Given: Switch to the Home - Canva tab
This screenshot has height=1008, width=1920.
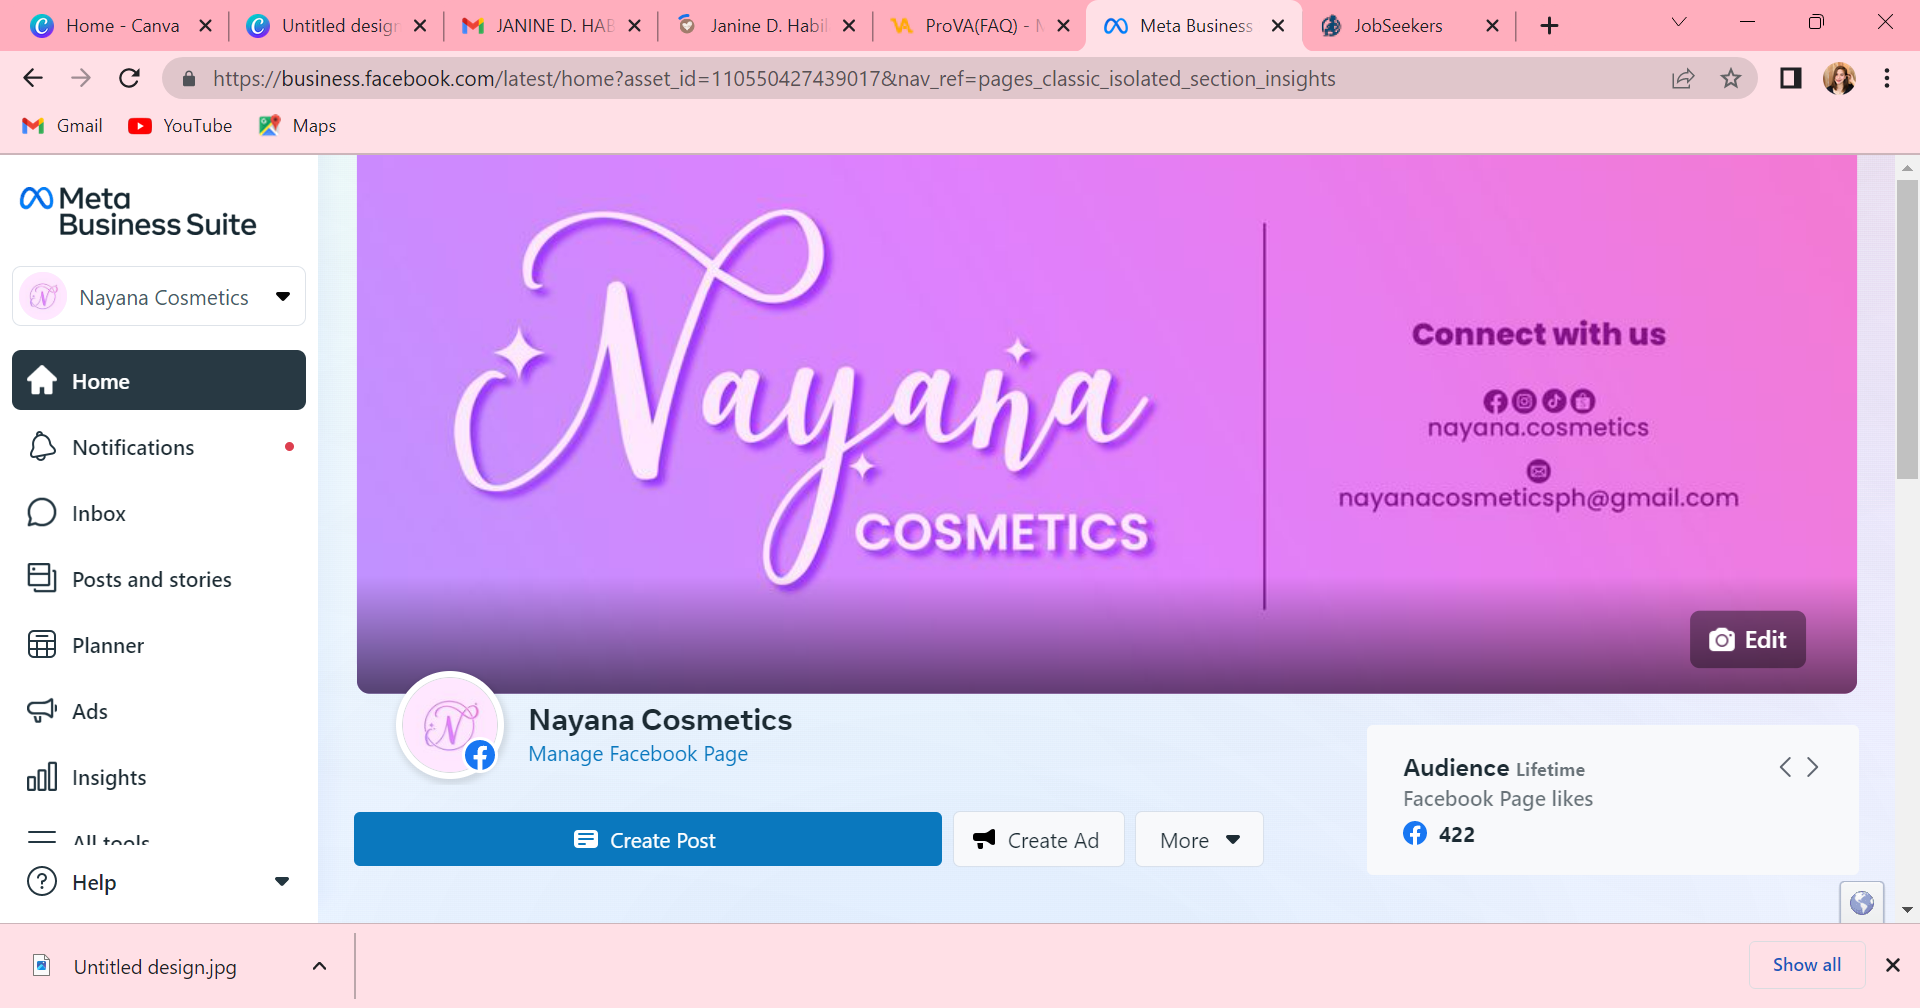Looking at the screenshot, I should click(x=120, y=26).
